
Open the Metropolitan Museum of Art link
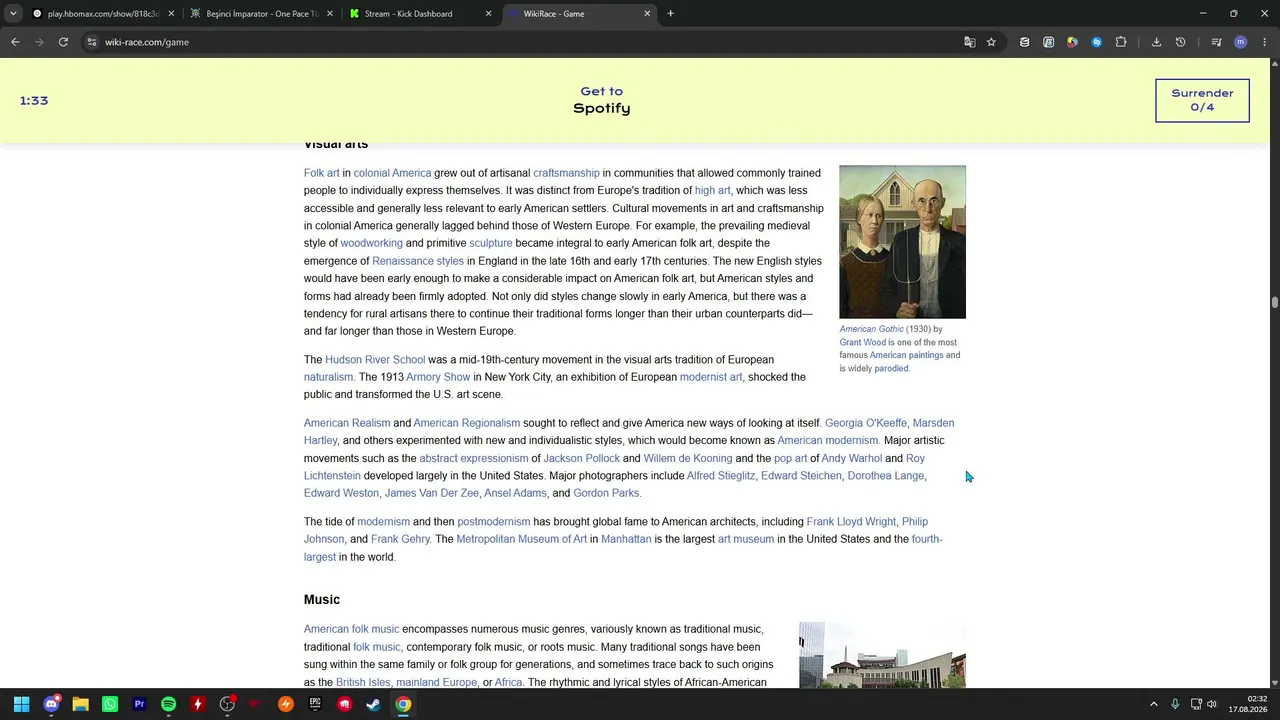(x=522, y=539)
